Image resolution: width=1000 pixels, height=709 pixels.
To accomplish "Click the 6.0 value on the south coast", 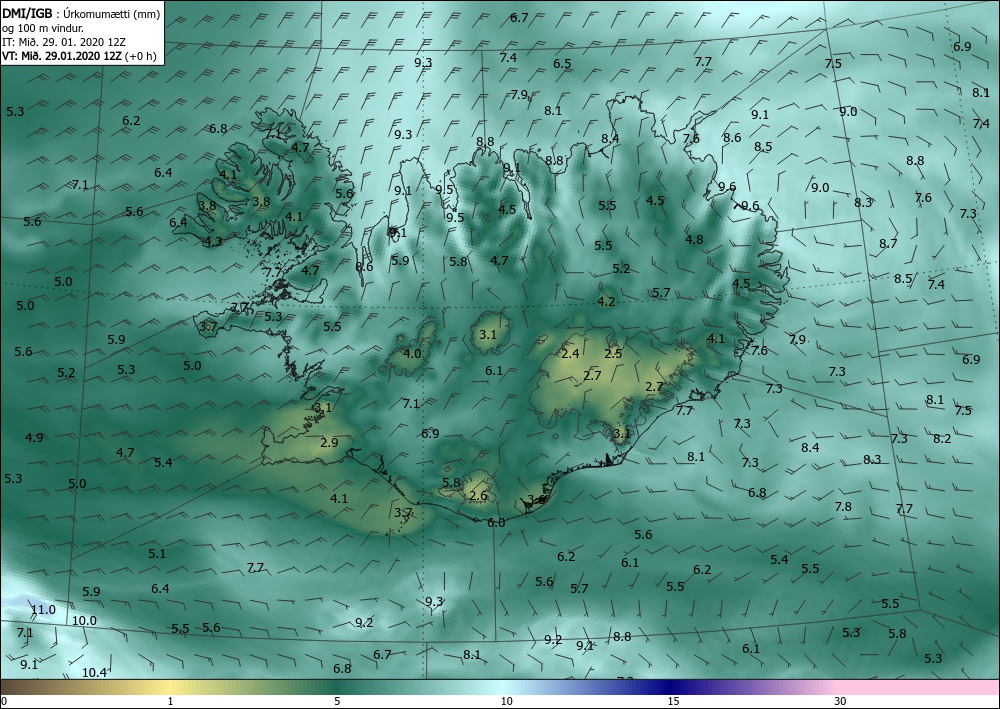I will pyautogui.click(x=496, y=522).
